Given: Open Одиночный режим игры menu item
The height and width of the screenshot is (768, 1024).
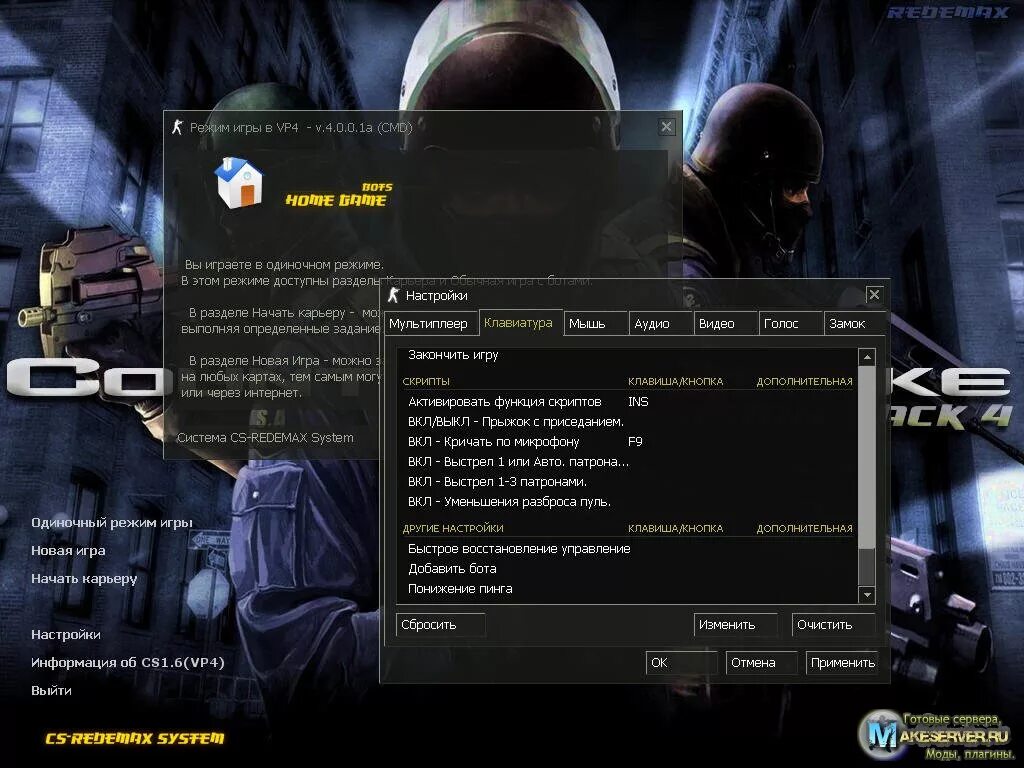Looking at the screenshot, I should click(112, 522).
